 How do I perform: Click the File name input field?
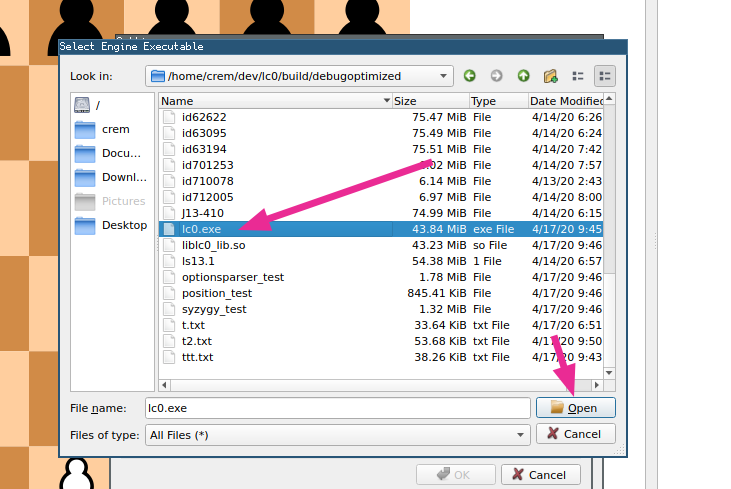point(335,408)
